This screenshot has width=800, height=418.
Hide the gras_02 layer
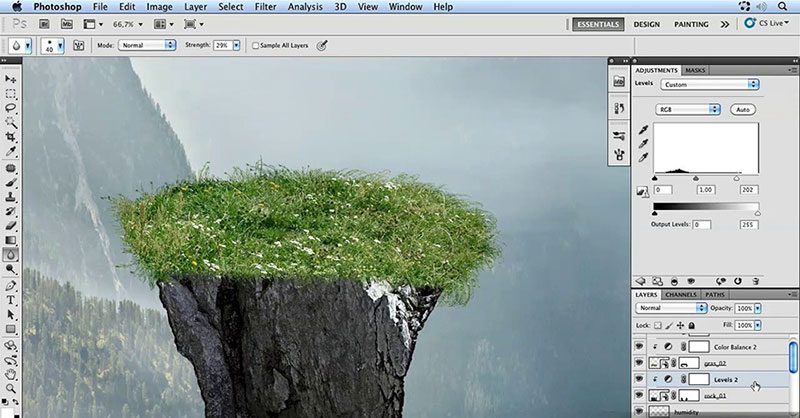pyautogui.click(x=639, y=363)
